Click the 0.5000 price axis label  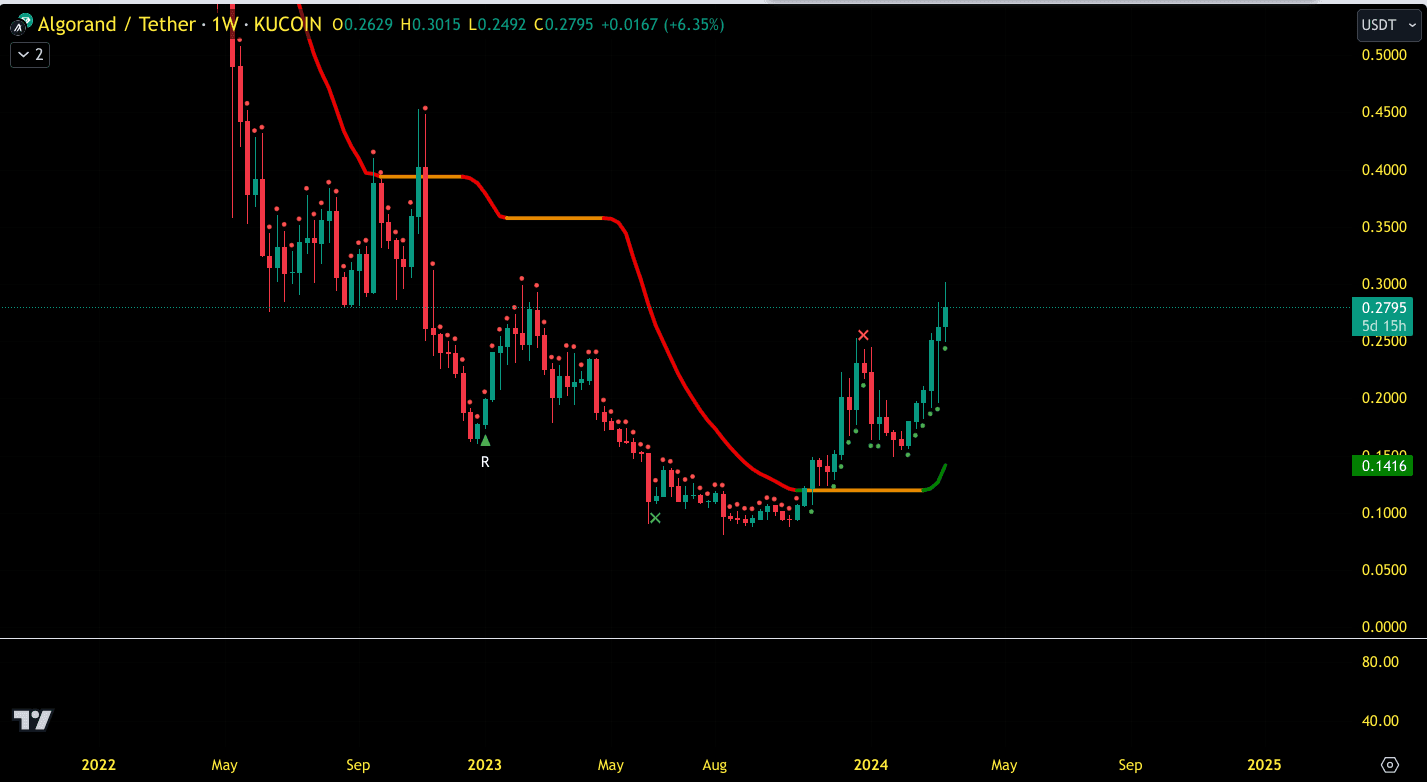tap(1385, 54)
